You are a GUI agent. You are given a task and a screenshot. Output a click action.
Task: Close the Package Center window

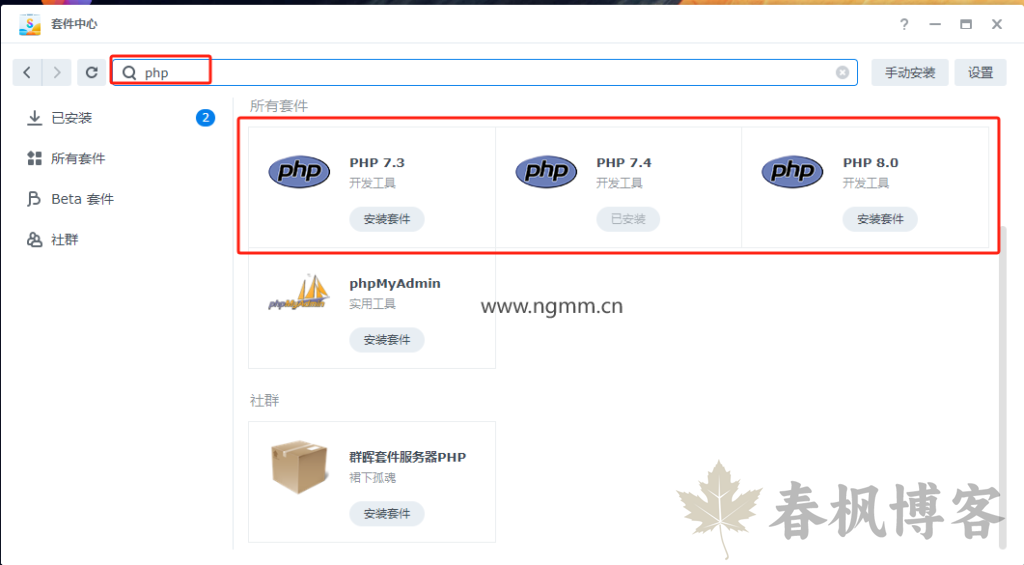pos(997,24)
